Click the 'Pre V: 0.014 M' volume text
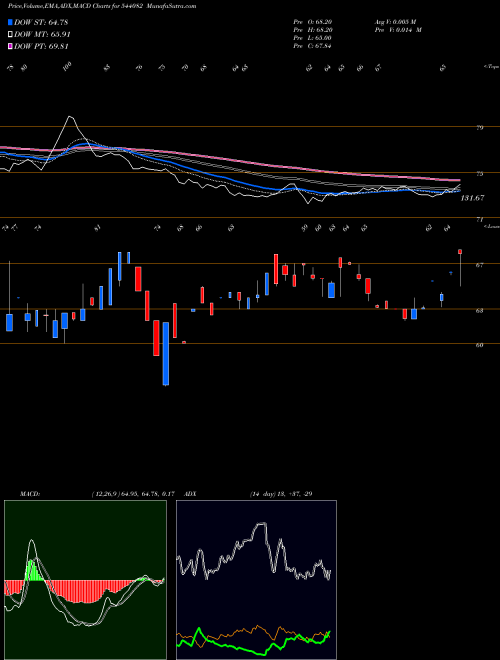 (x=398, y=30)
